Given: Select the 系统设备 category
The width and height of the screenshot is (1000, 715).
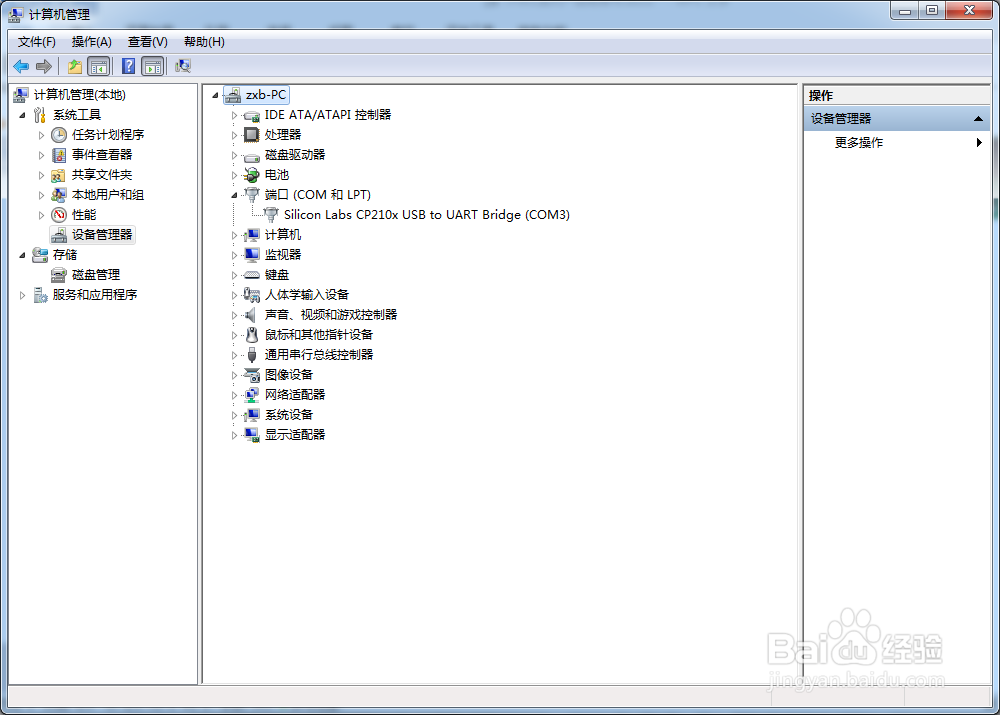Looking at the screenshot, I should (x=289, y=415).
